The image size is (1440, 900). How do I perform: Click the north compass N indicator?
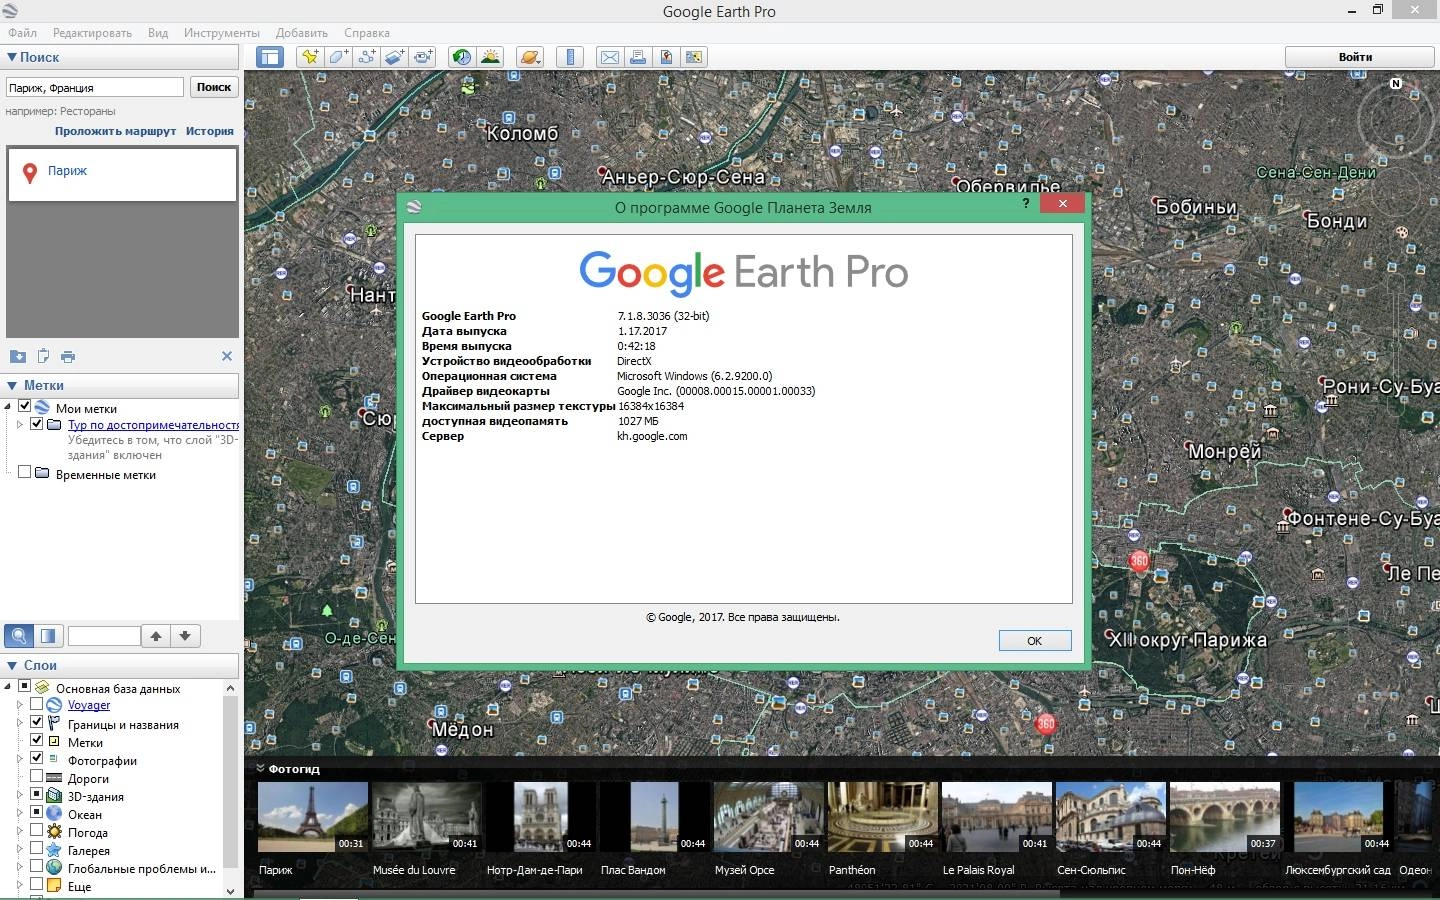point(1396,84)
